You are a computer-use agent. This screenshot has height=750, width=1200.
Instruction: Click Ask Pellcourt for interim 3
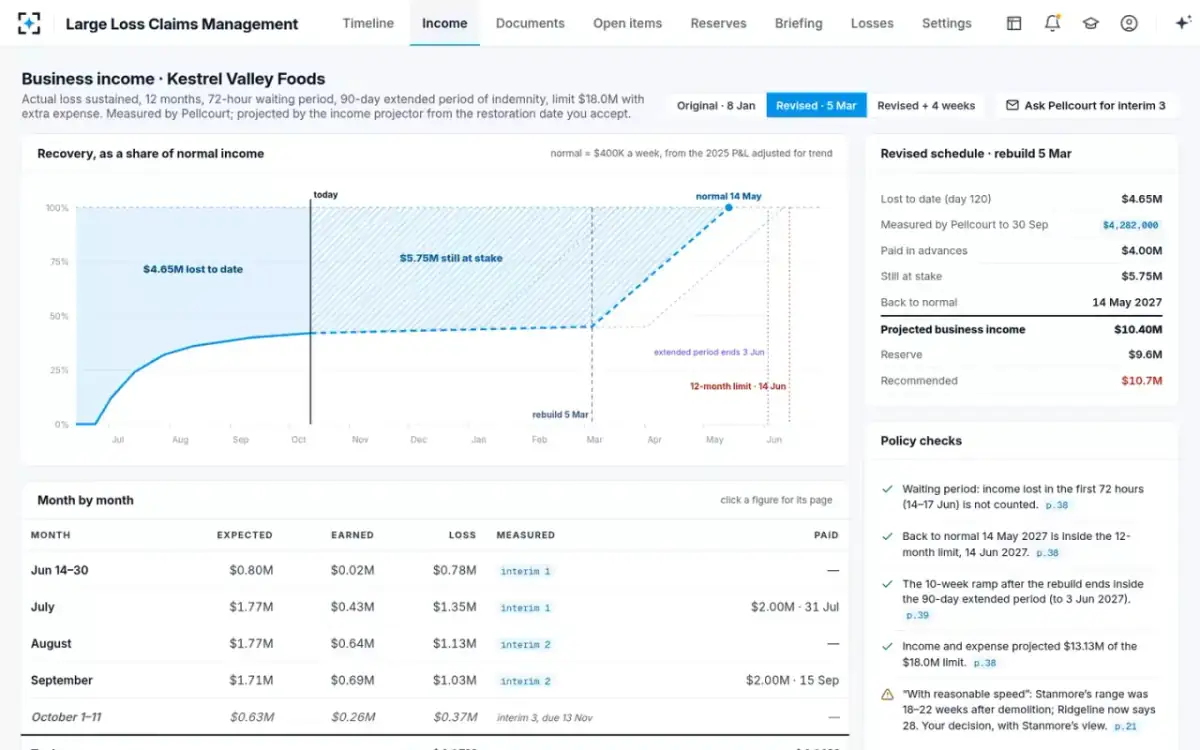point(1085,105)
